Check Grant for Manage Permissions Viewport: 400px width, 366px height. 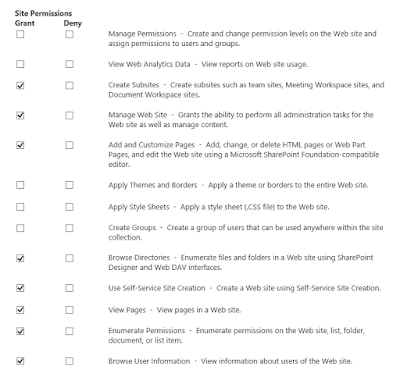(x=20, y=34)
